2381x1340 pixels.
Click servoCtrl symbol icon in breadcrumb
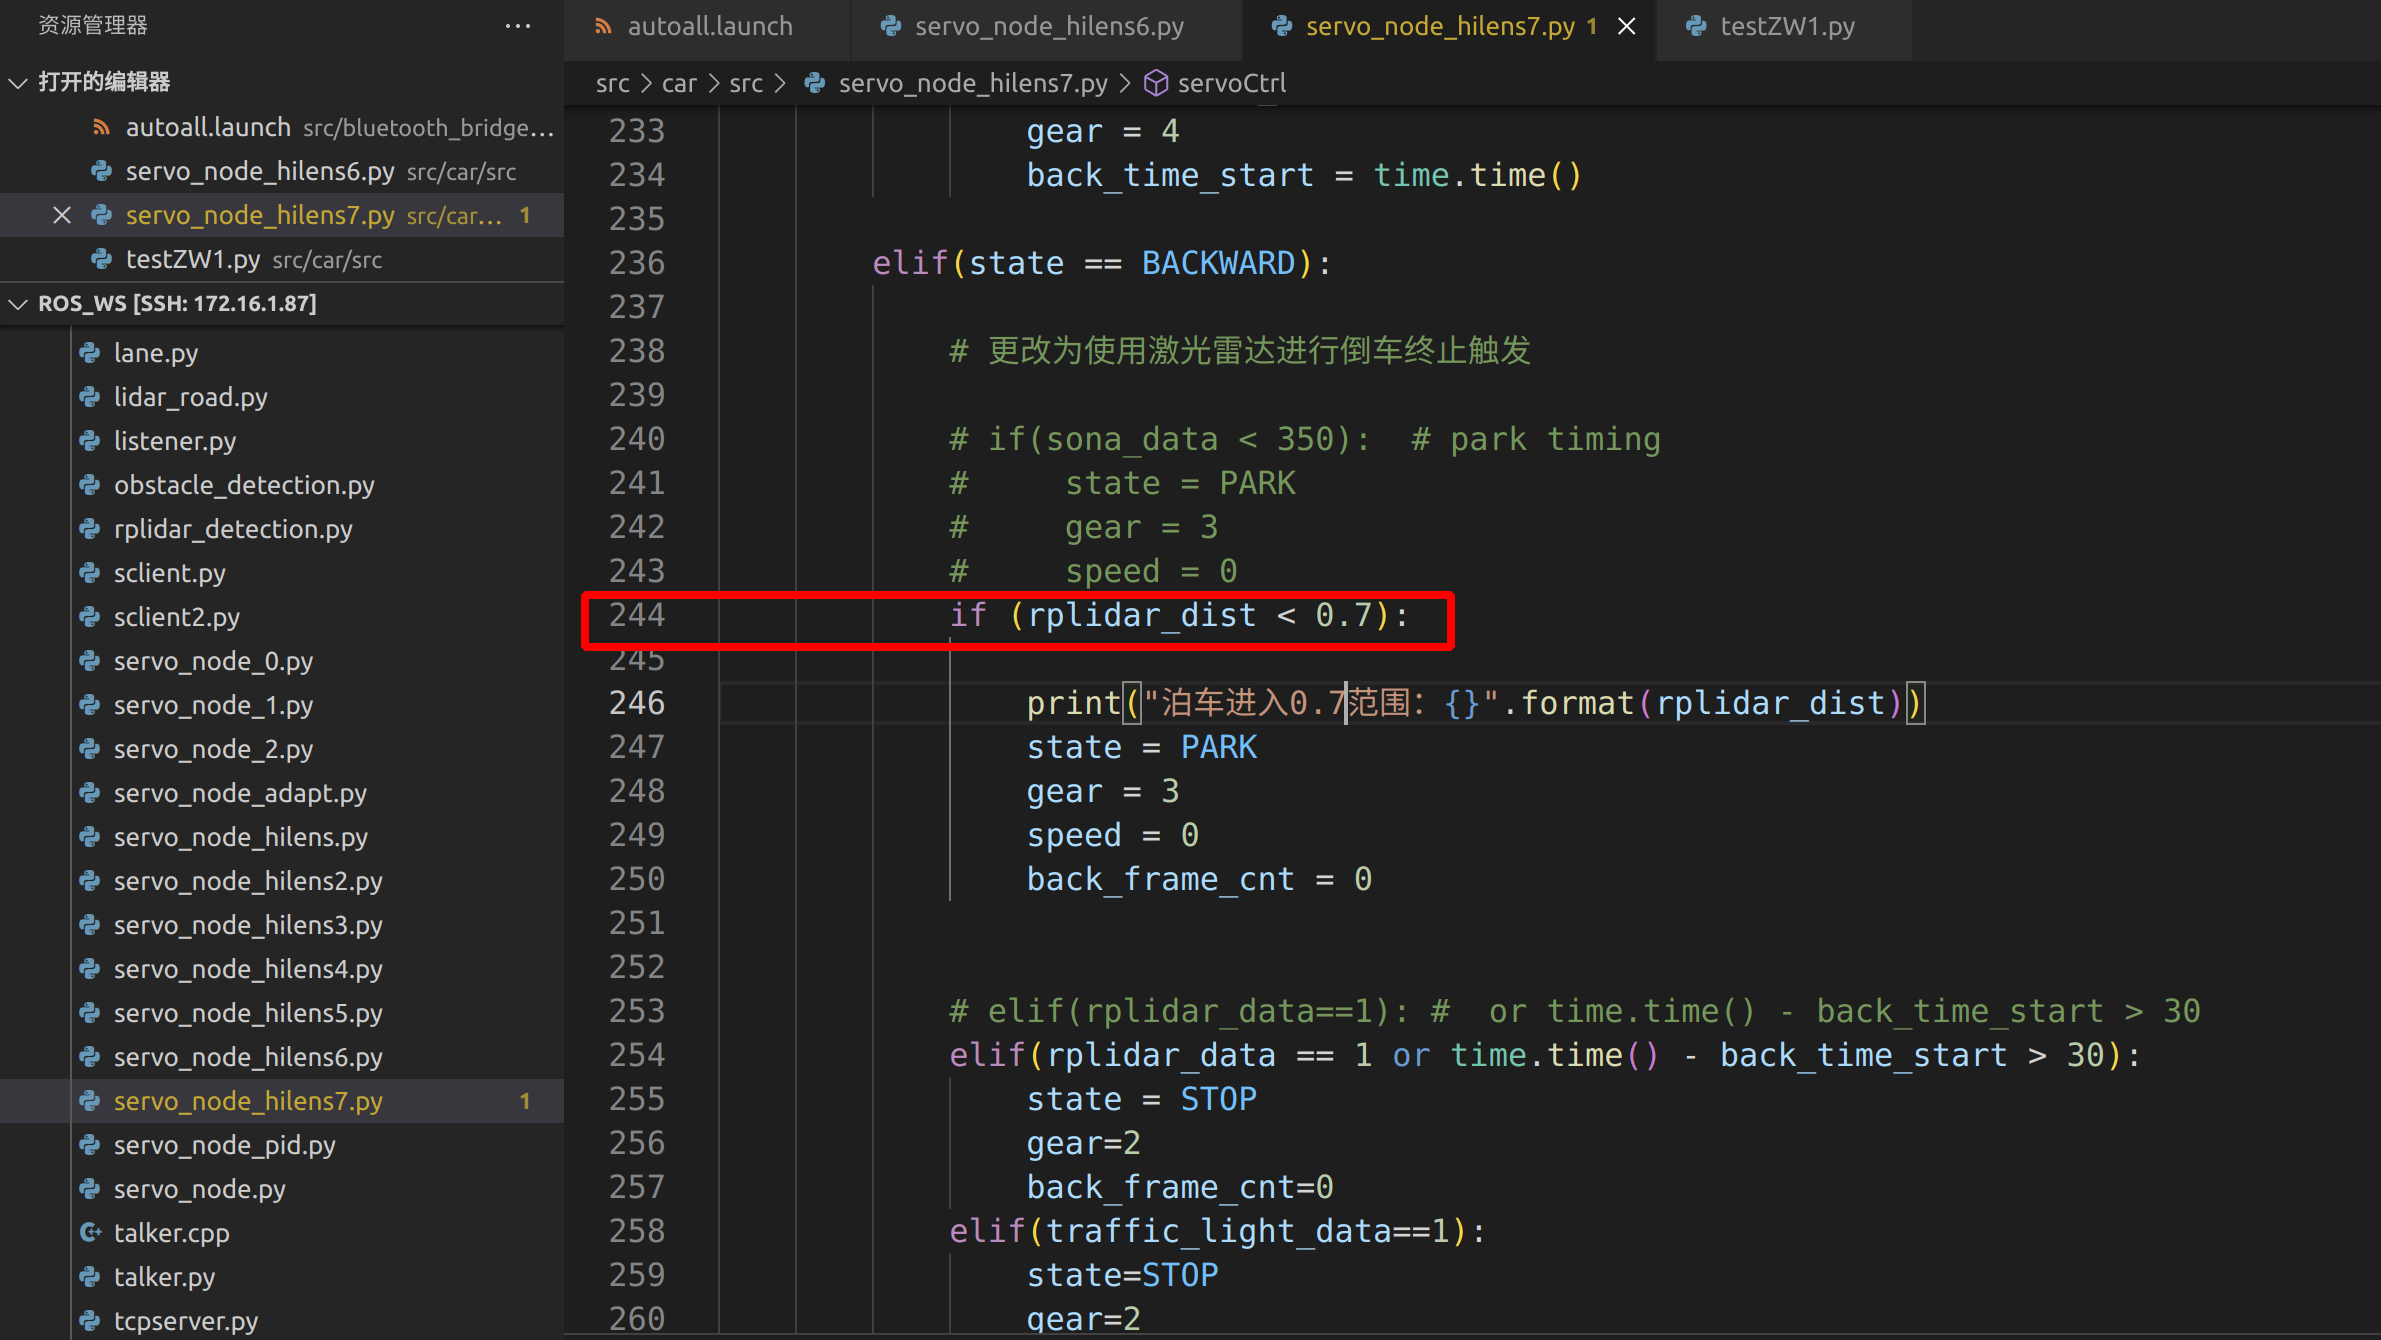tap(1156, 83)
